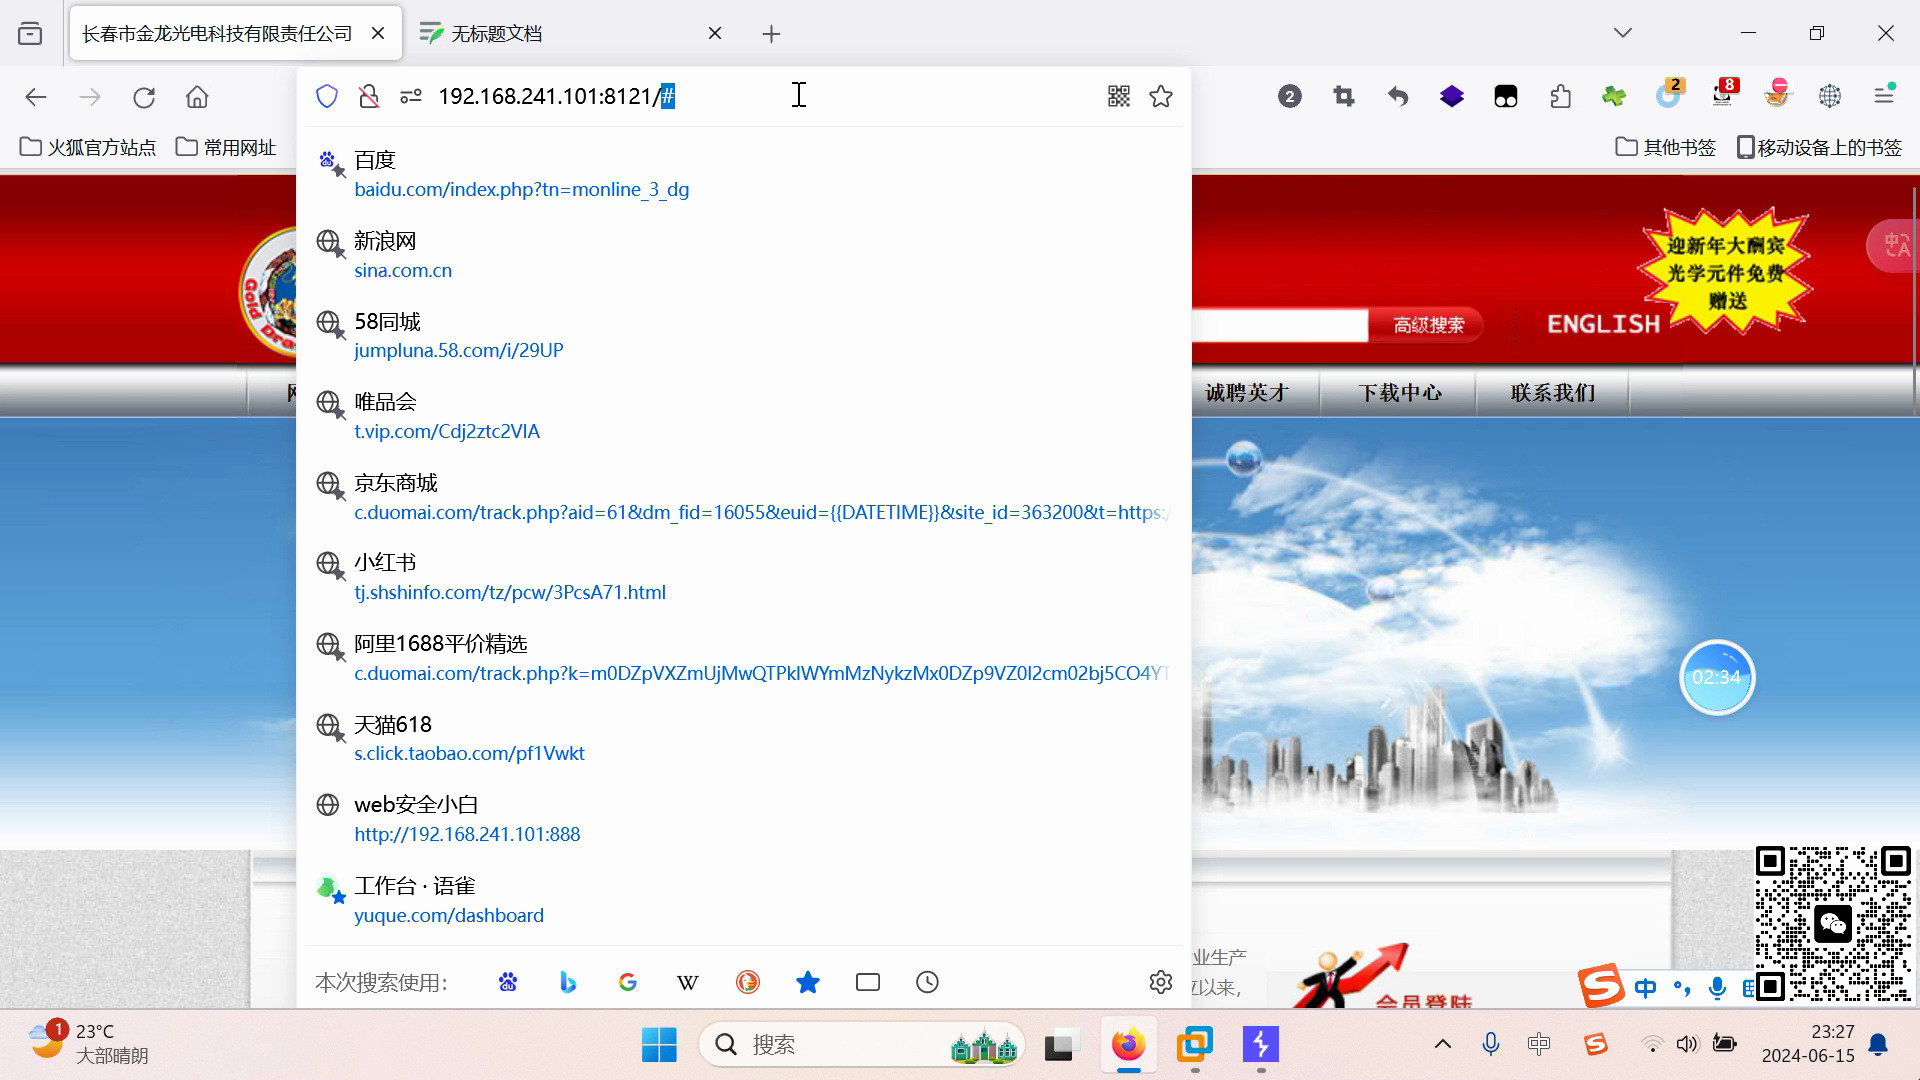Switch to the 无标题文档 tab
The height and width of the screenshot is (1080, 1920).
(x=570, y=33)
